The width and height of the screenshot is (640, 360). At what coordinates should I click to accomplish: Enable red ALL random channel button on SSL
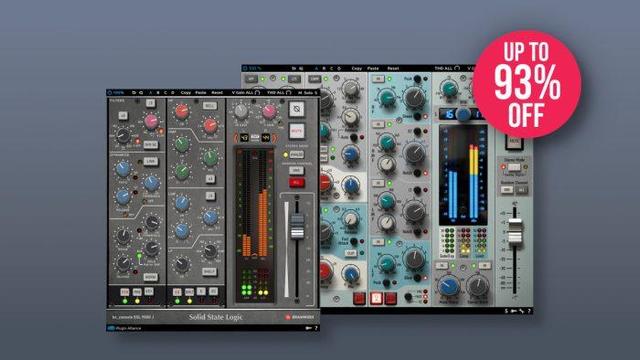pyautogui.click(x=296, y=182)
